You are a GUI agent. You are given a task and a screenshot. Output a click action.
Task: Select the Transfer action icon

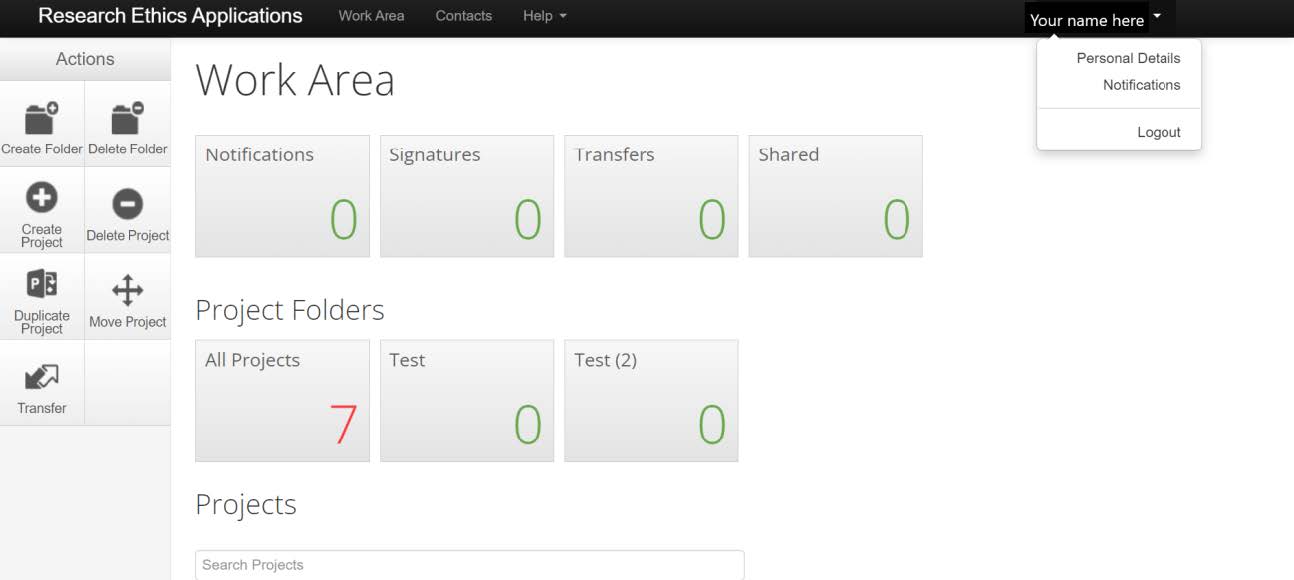[41, 374]
